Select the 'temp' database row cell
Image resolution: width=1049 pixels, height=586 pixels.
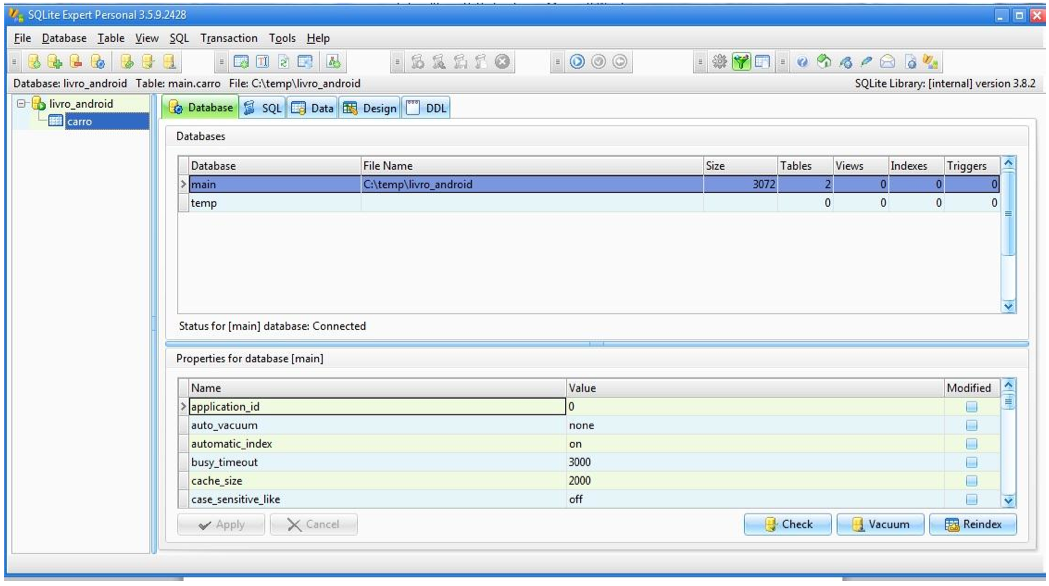275,203
